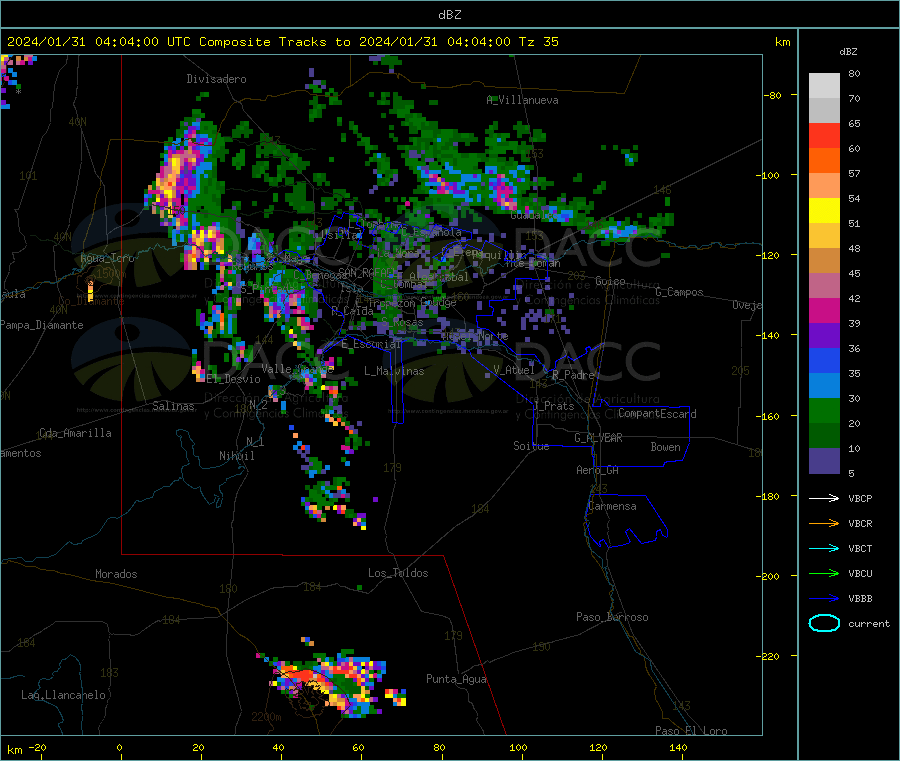900x761 pixels.
Task: Click the dBZ label above the color scale
Action: tap(848, 52)
